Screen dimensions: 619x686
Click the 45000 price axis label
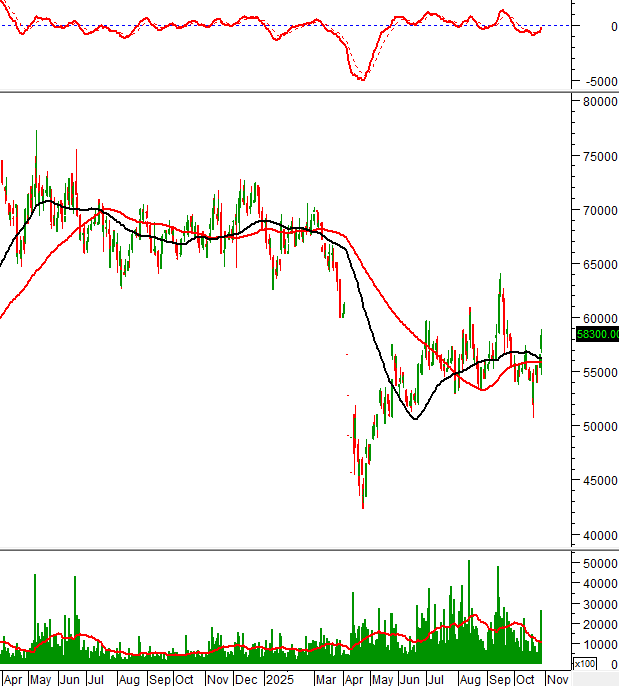pyautogui.click(x=596, y=480)
